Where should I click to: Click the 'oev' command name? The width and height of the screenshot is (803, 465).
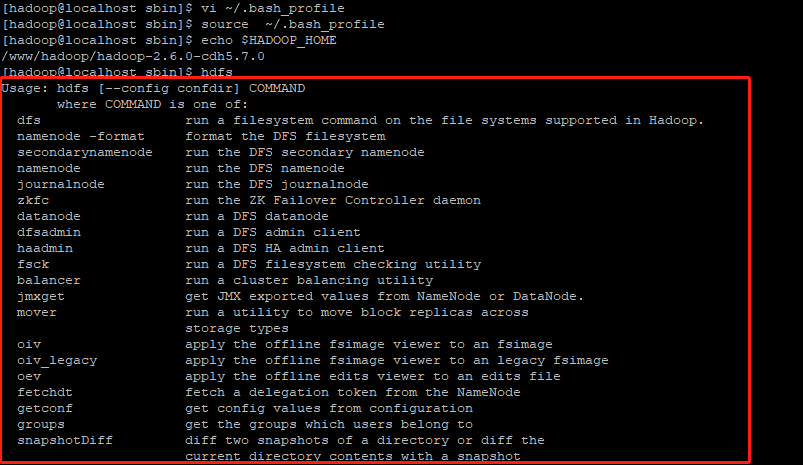[x=28, y=376]
